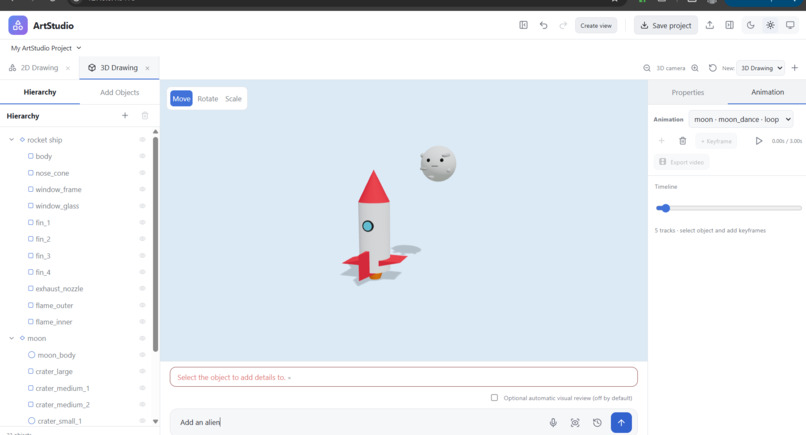
Task: Add a new item to Hierarchy
Action: 125,116
